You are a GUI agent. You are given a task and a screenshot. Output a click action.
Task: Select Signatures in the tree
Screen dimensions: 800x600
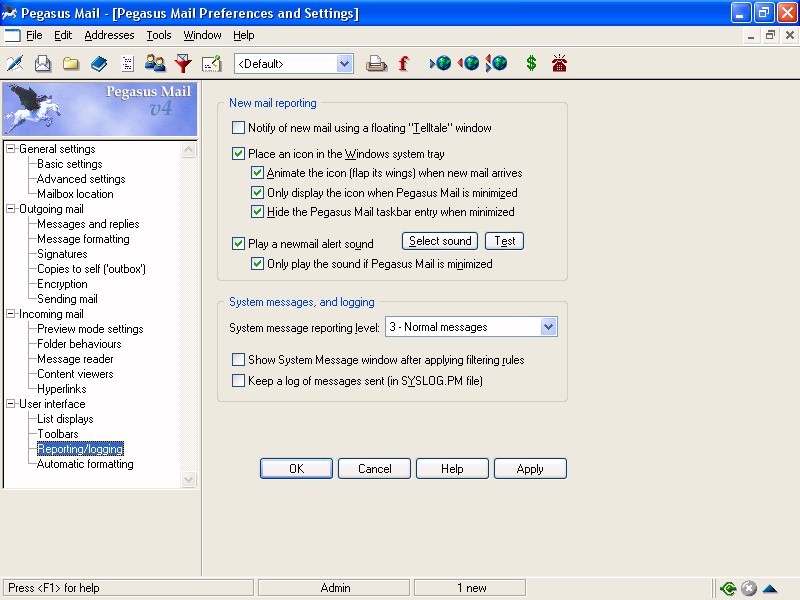pyautogui.click(x=62, y=254)
